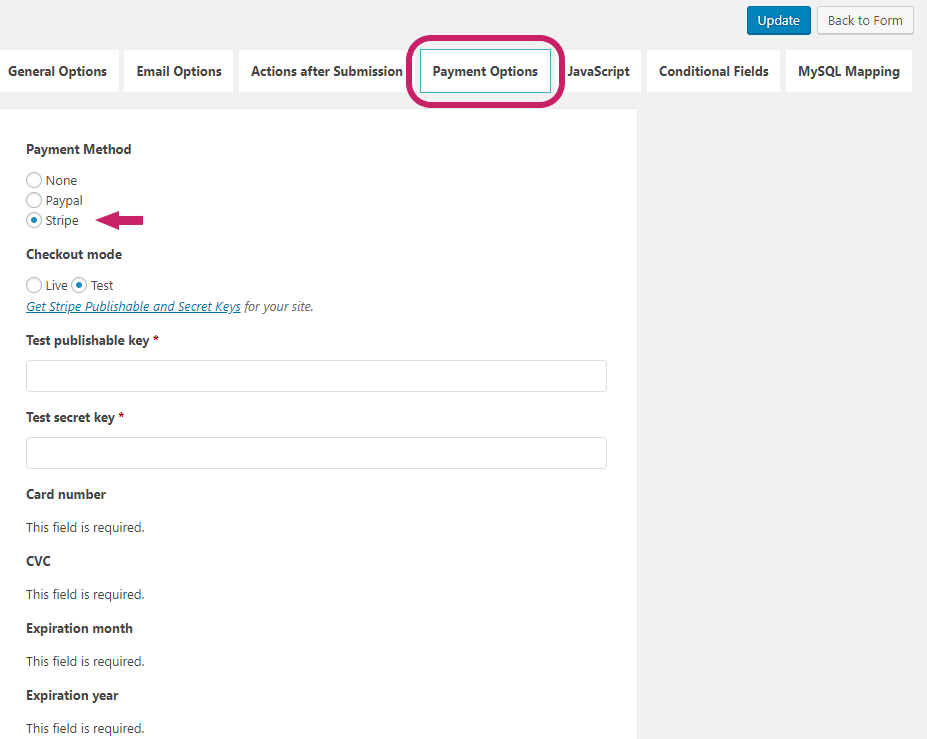Open the General Options tab
Image resolution: width=927 pixels, height=739 pixels.
[57, 71]
